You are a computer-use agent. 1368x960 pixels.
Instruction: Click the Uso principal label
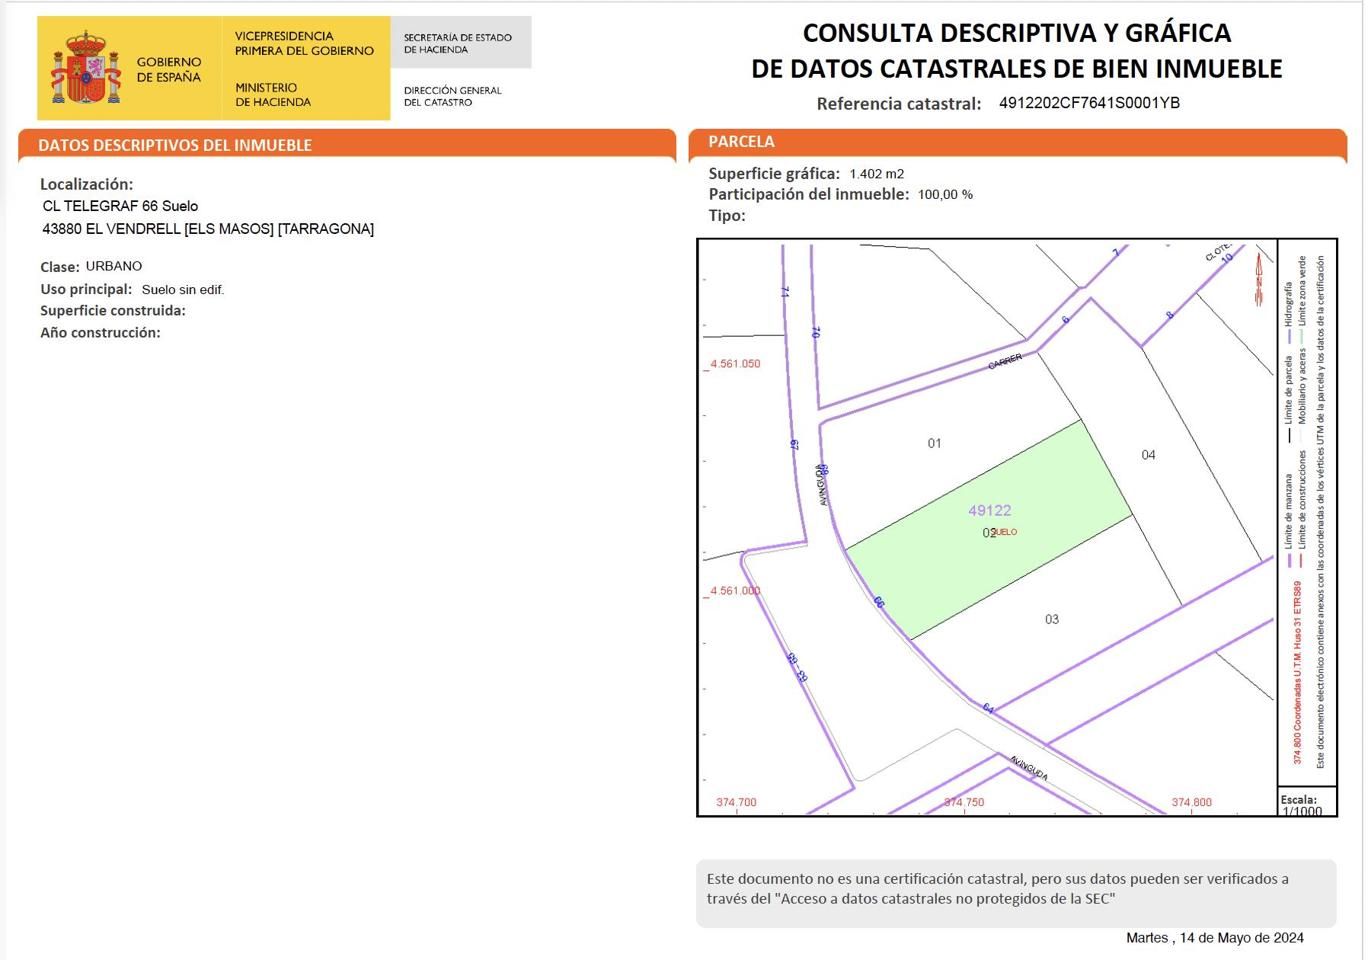pos(86,289)
